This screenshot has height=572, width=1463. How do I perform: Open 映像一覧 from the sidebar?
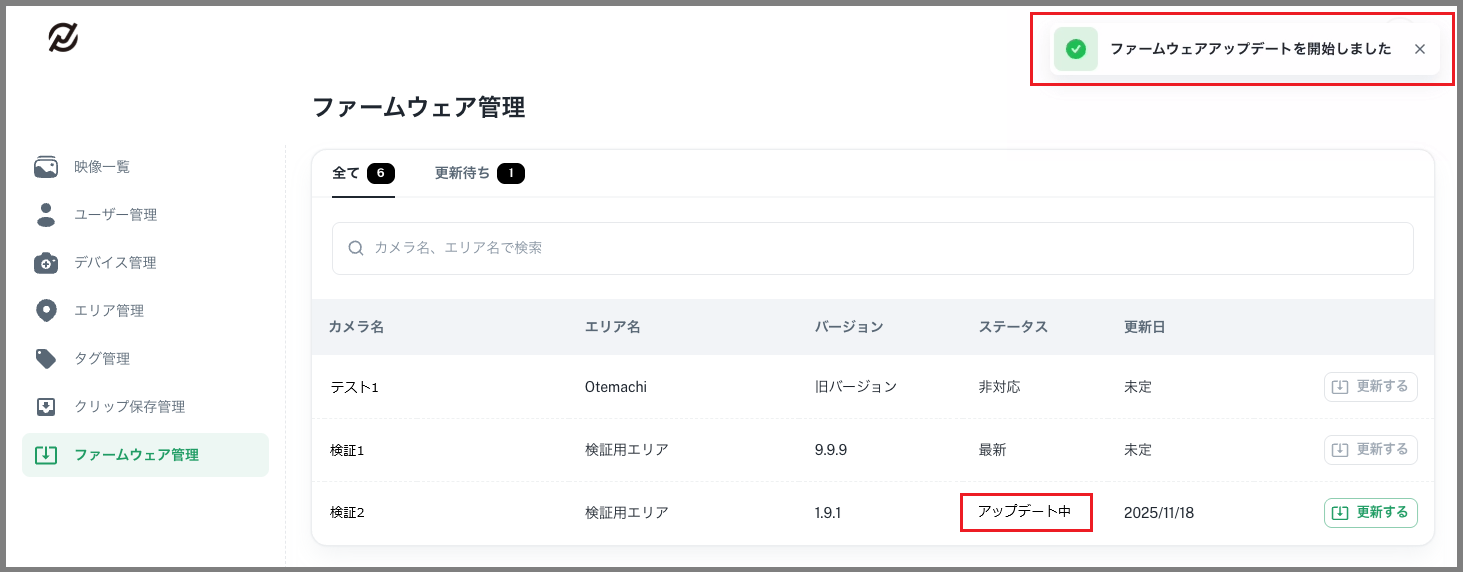pyautogui.click(x=102, y=167)
